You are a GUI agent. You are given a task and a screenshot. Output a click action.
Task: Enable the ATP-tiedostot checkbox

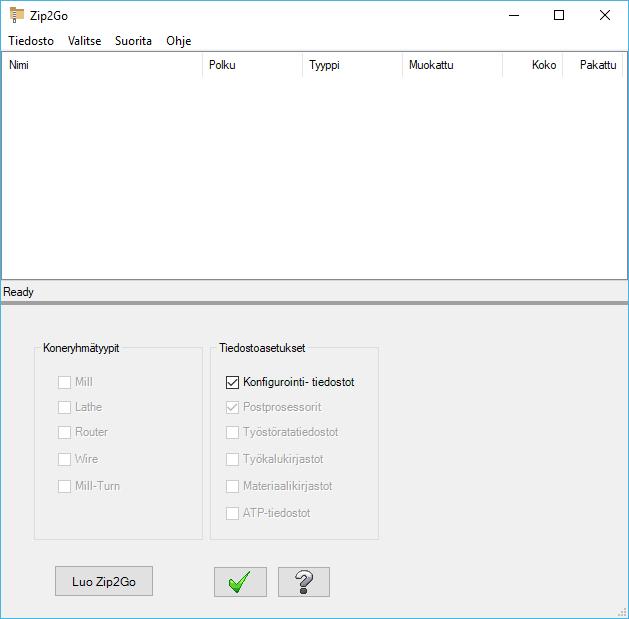pos(232,513)
